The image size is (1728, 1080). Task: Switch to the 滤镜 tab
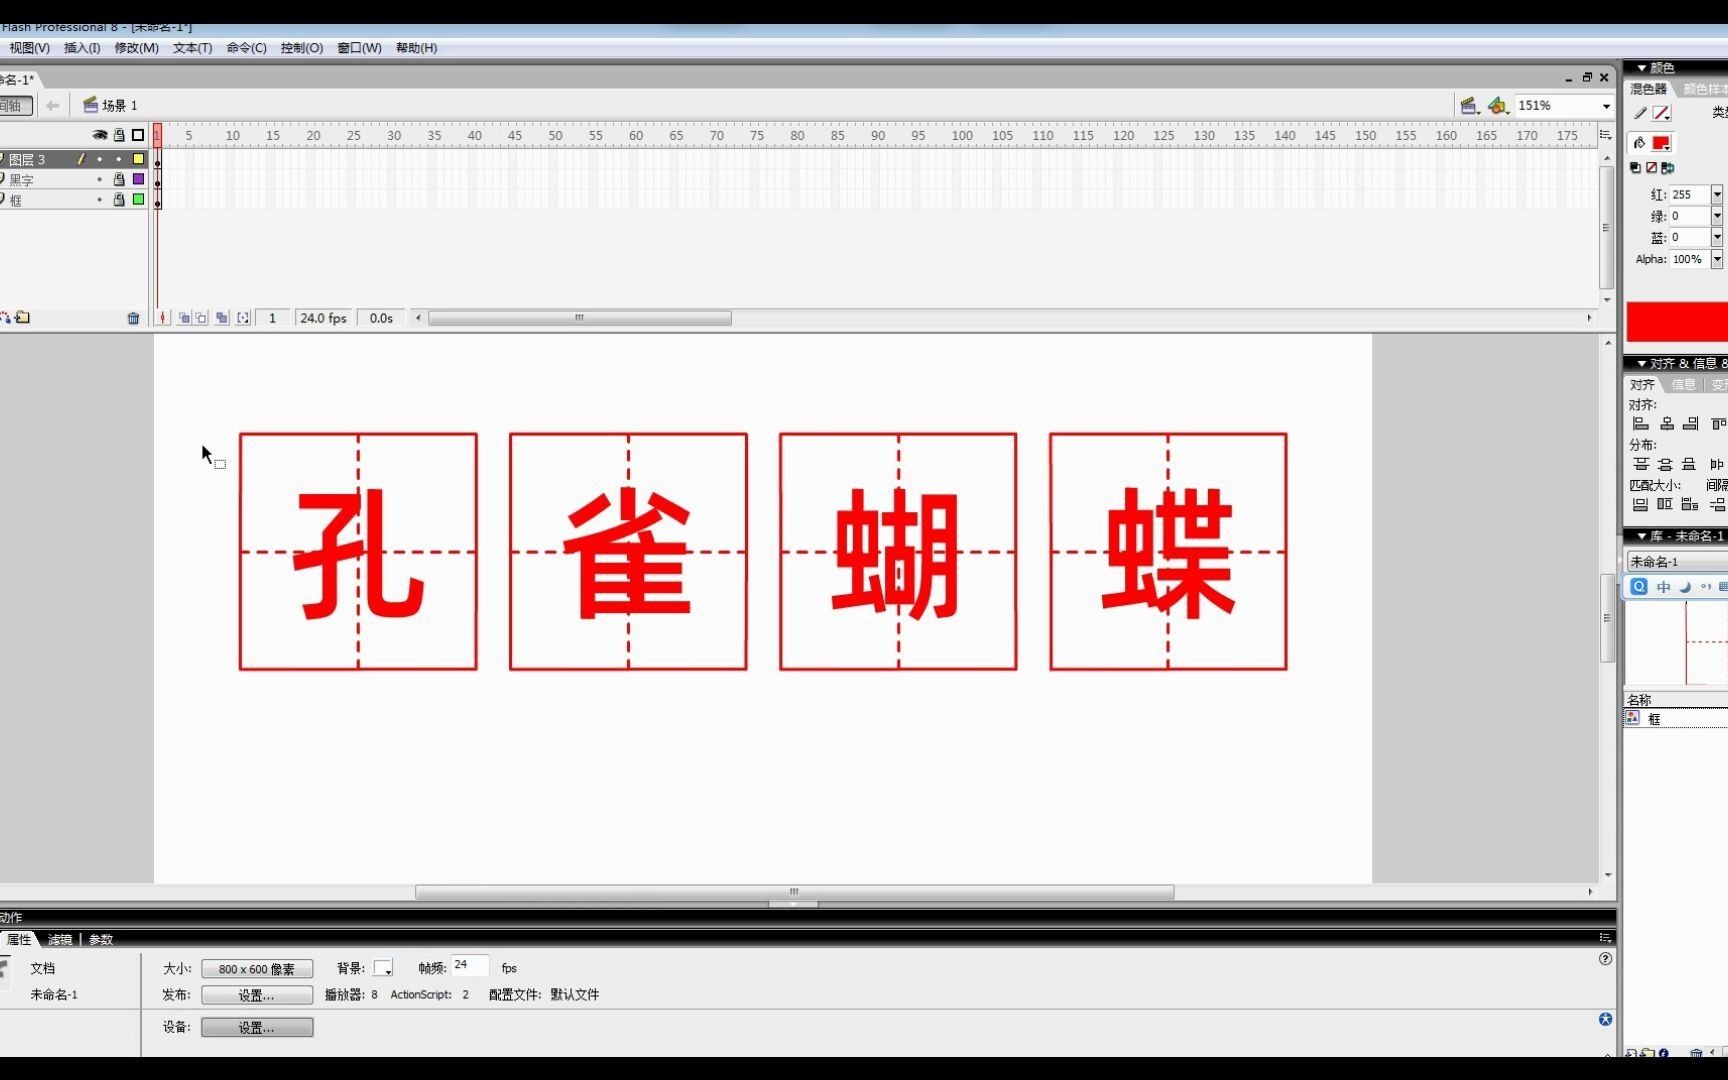[60, 939]
